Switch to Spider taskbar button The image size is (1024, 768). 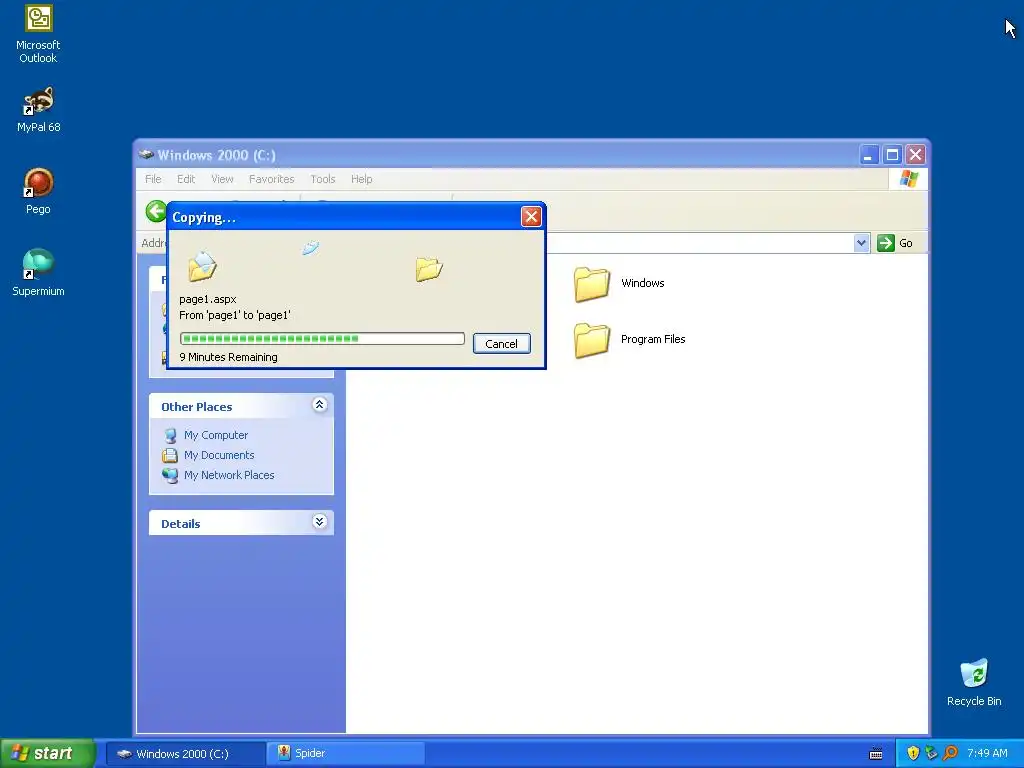point(346,754)
